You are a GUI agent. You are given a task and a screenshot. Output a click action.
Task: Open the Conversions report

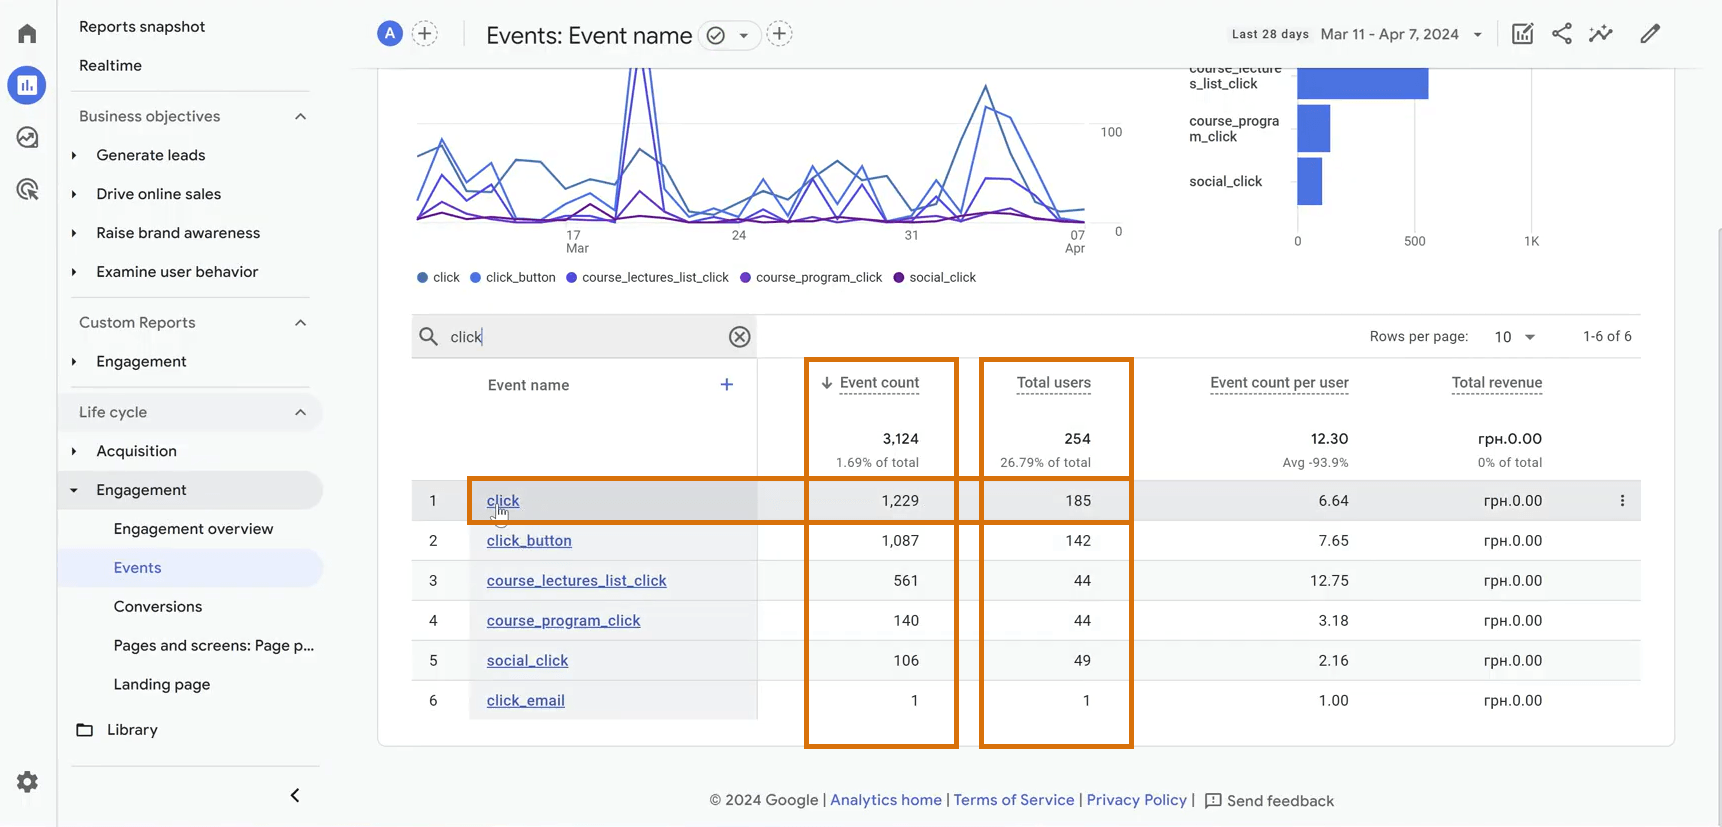(158, 607)
